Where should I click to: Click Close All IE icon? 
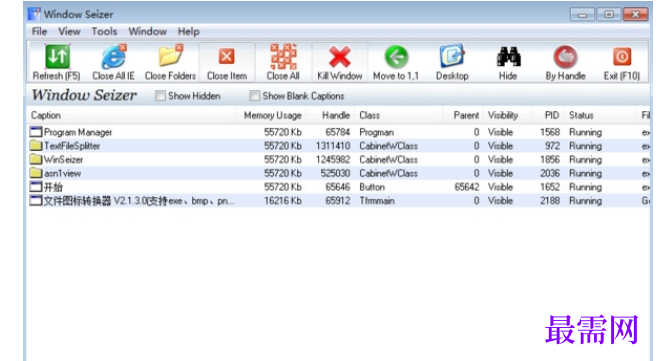[x=114, y=57]
